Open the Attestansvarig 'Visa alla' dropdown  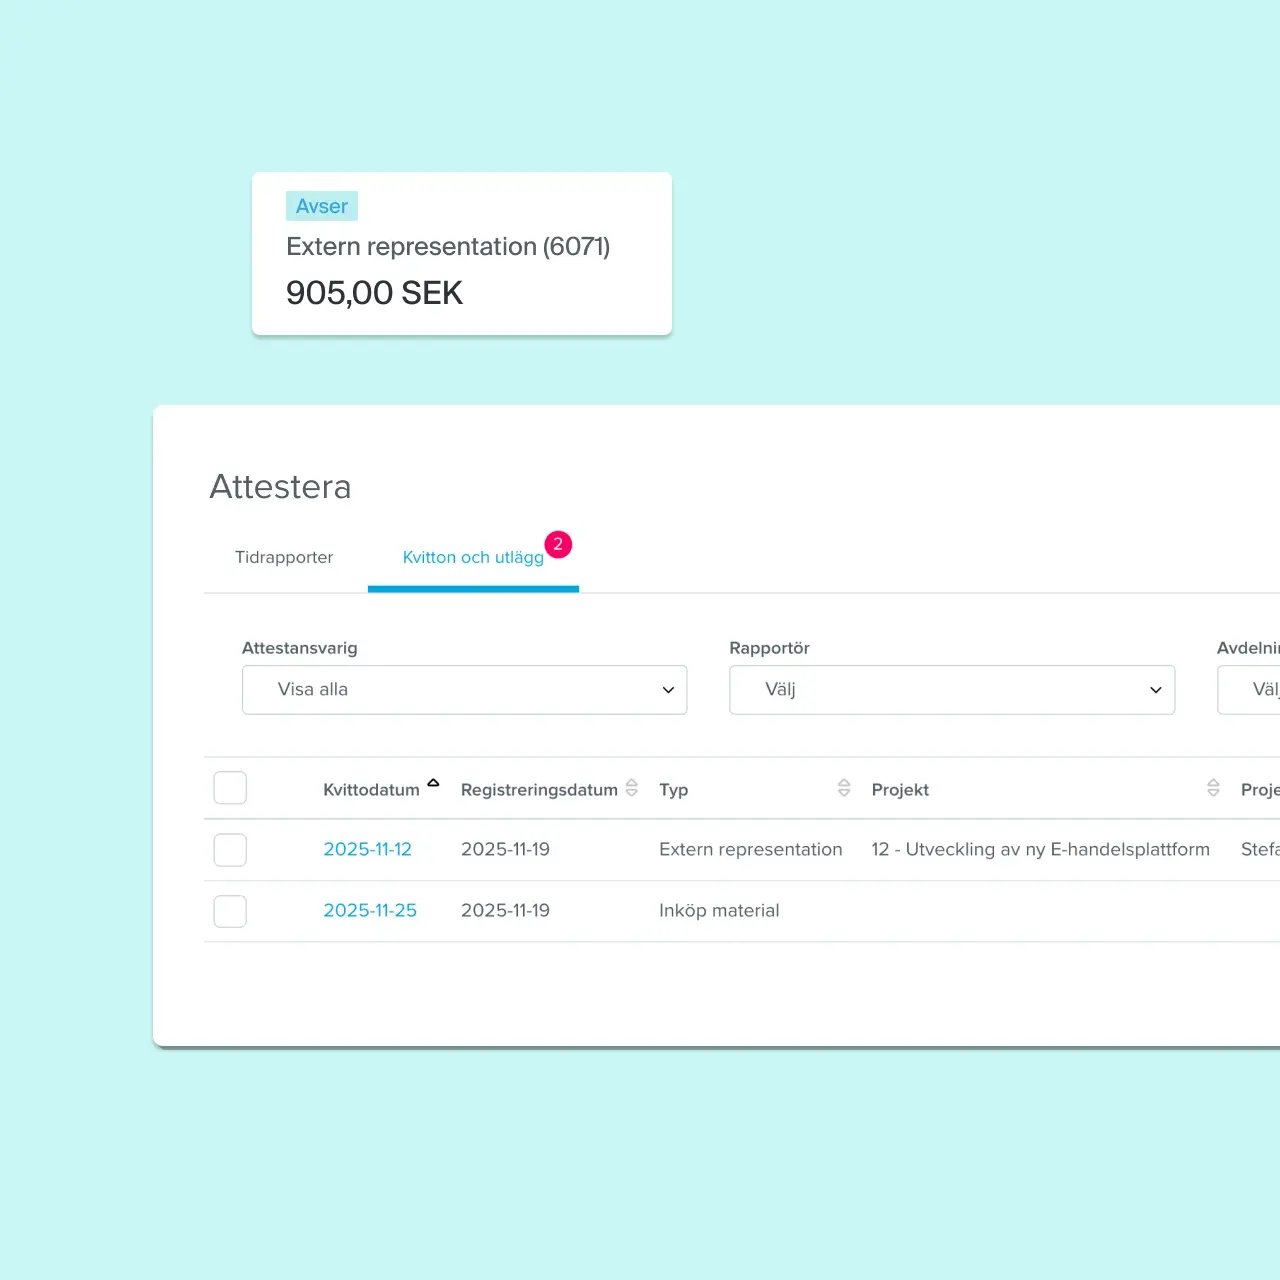(464, 690)
